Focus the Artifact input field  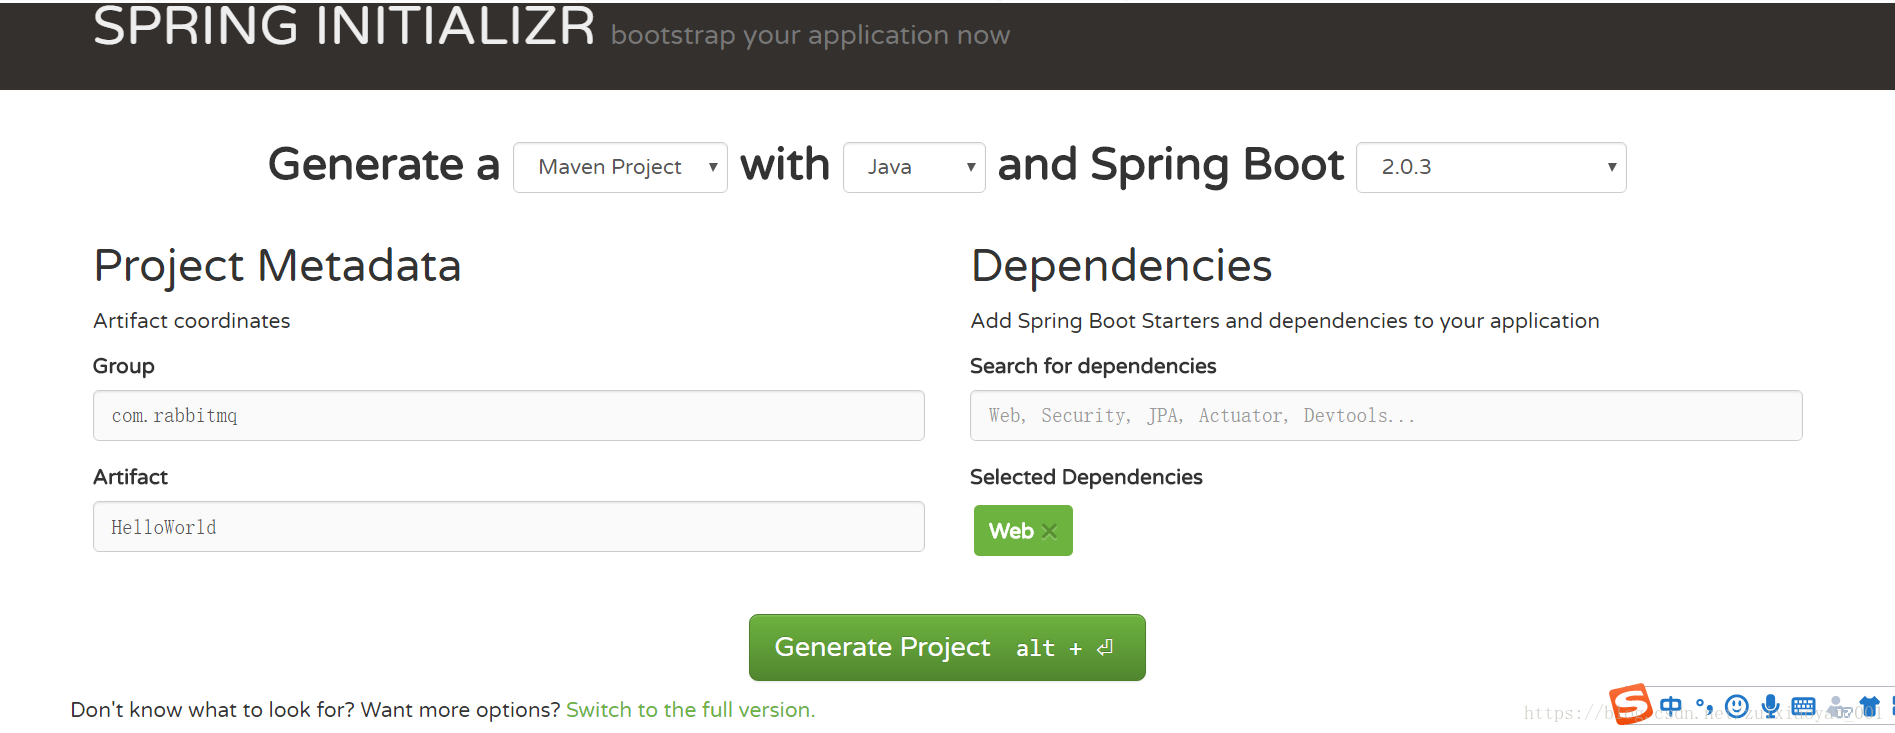508,526
